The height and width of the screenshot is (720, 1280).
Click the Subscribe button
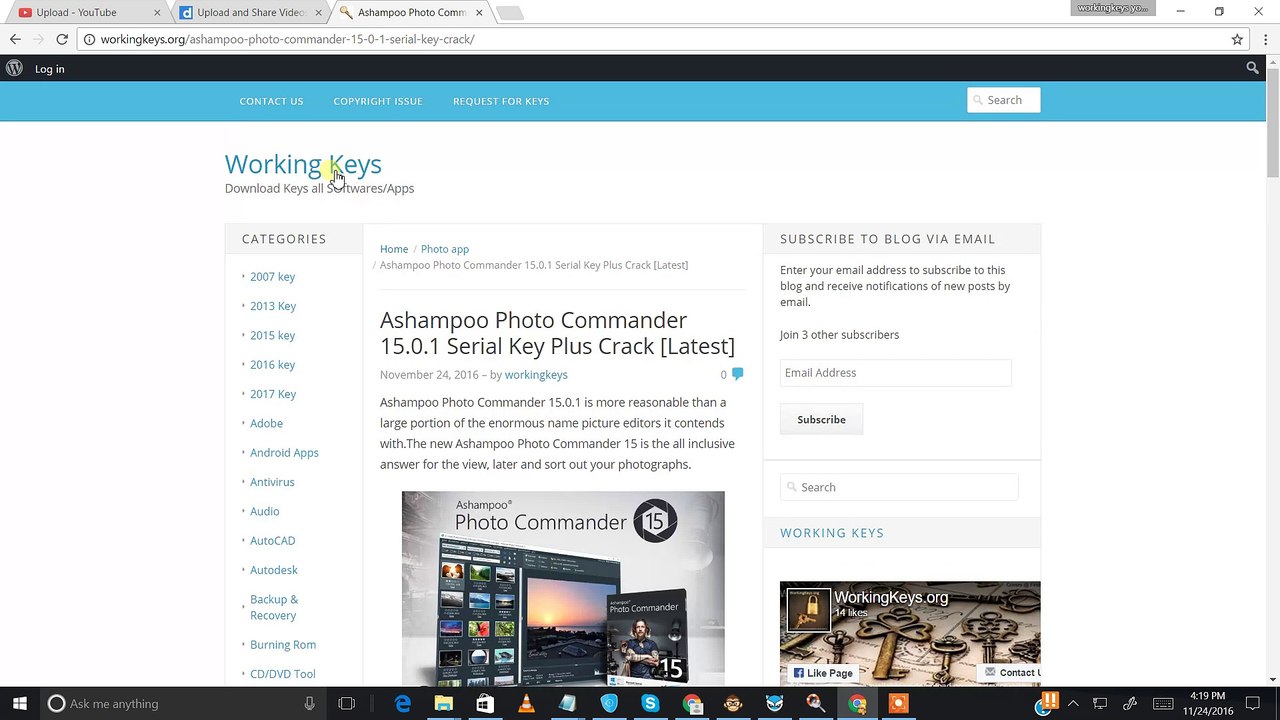[x=821, y=420]
